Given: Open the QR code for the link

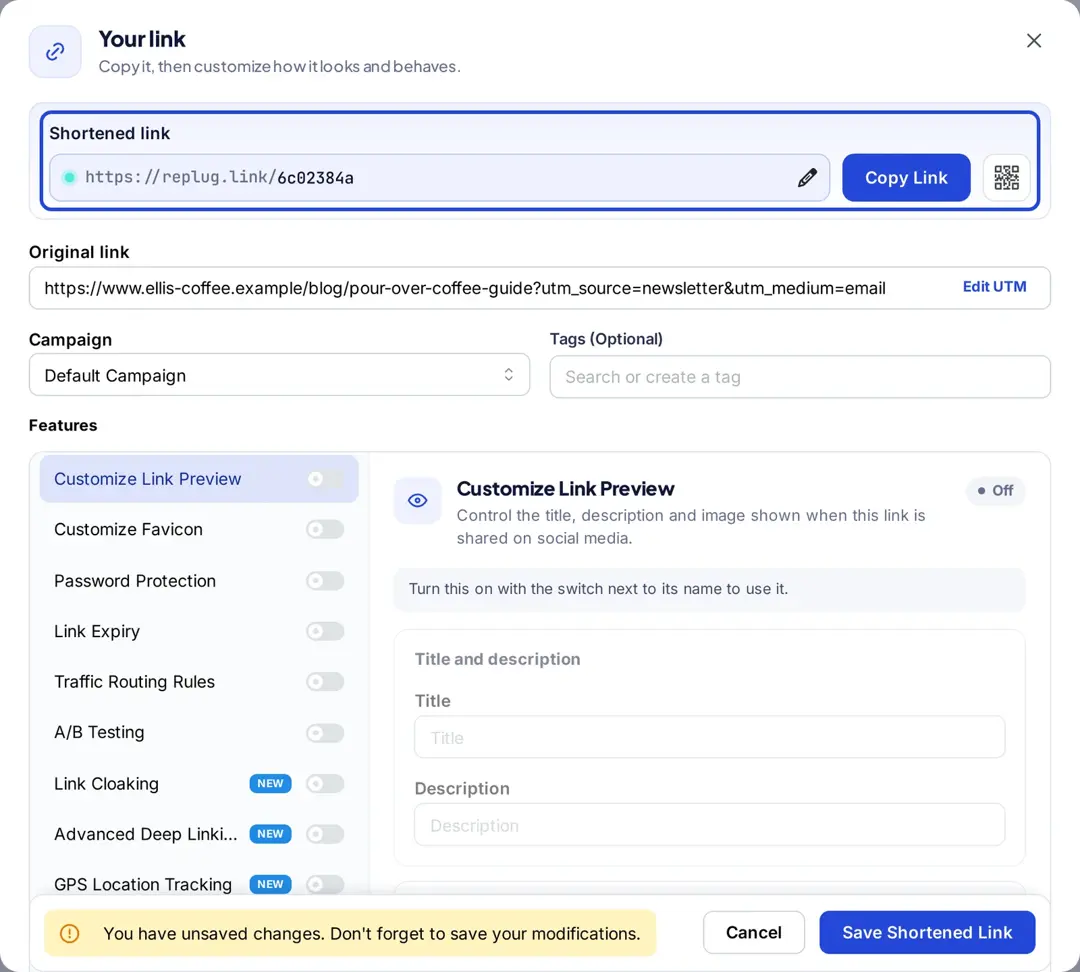Looking at the screenshot, I should tap(1006, 178).
